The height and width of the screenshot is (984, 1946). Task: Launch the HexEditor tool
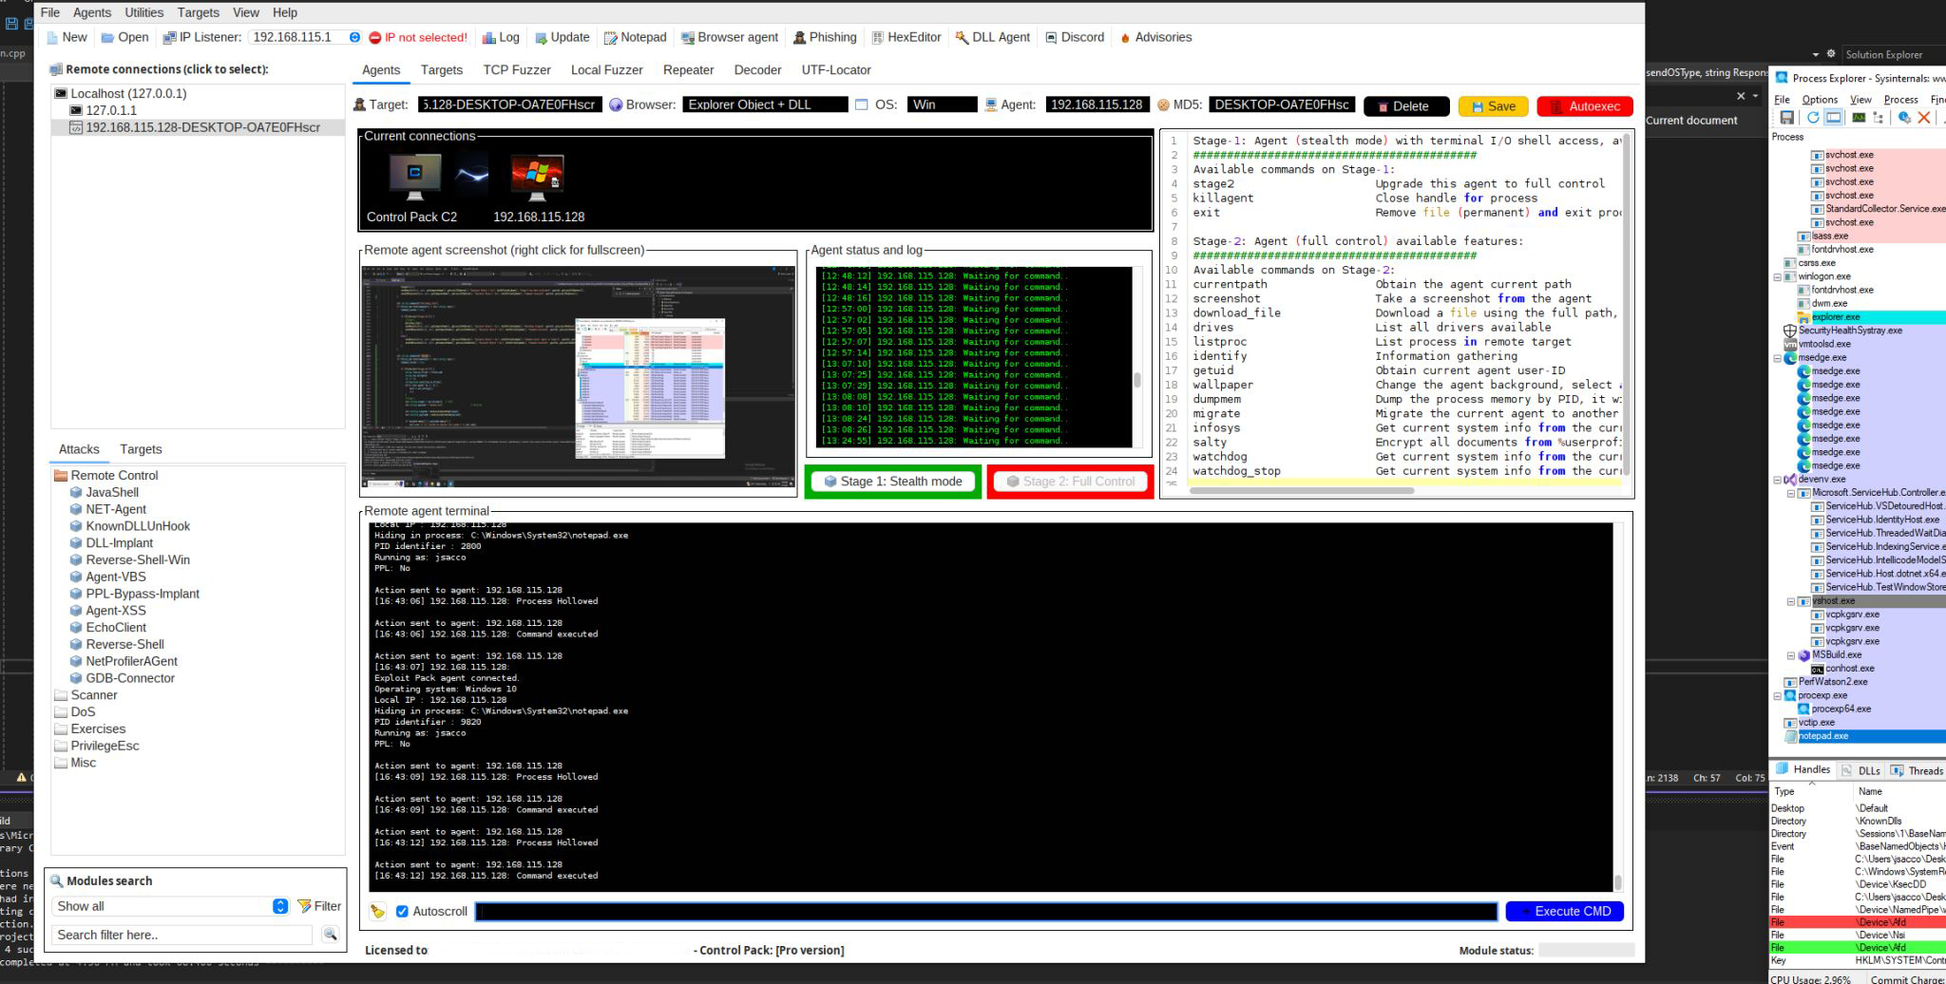[x=905, y=38]
